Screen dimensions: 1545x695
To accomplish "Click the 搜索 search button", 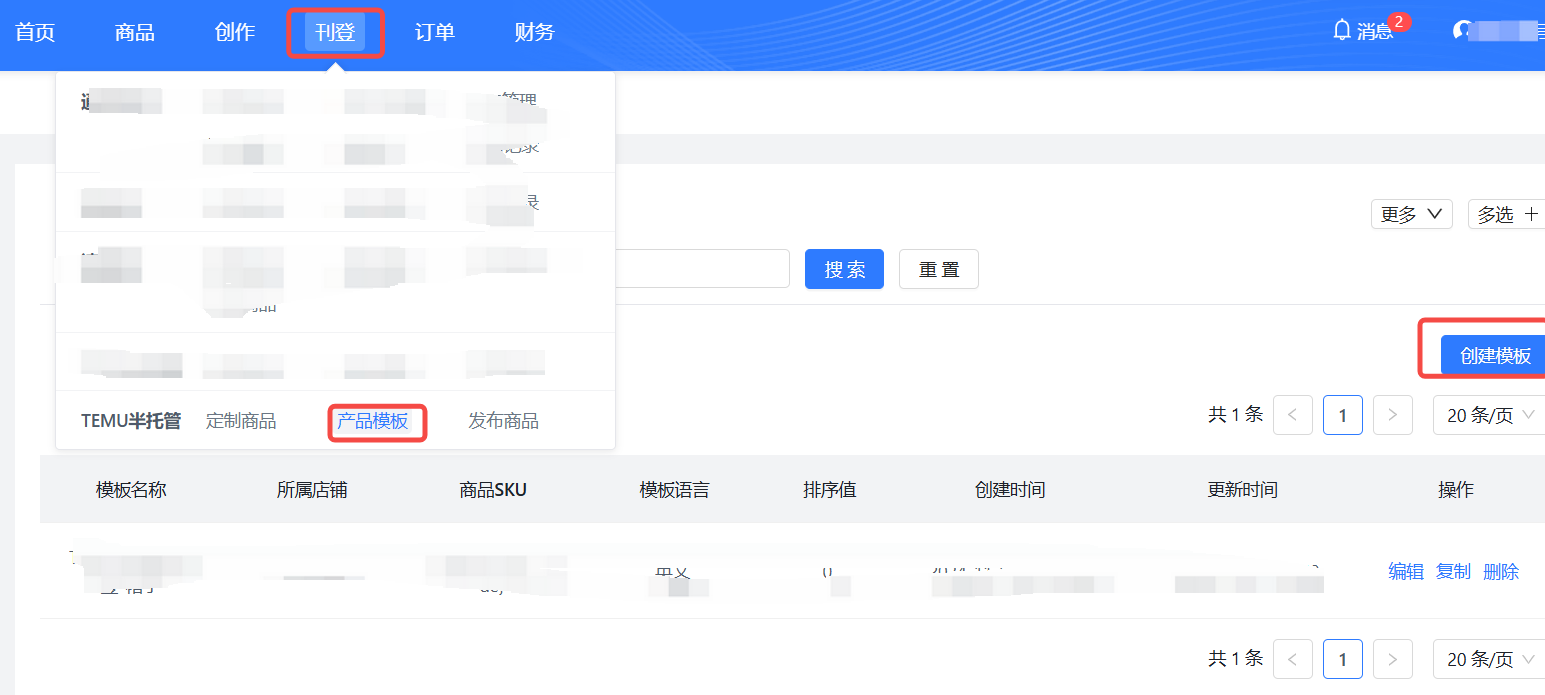I will (843, 268).
